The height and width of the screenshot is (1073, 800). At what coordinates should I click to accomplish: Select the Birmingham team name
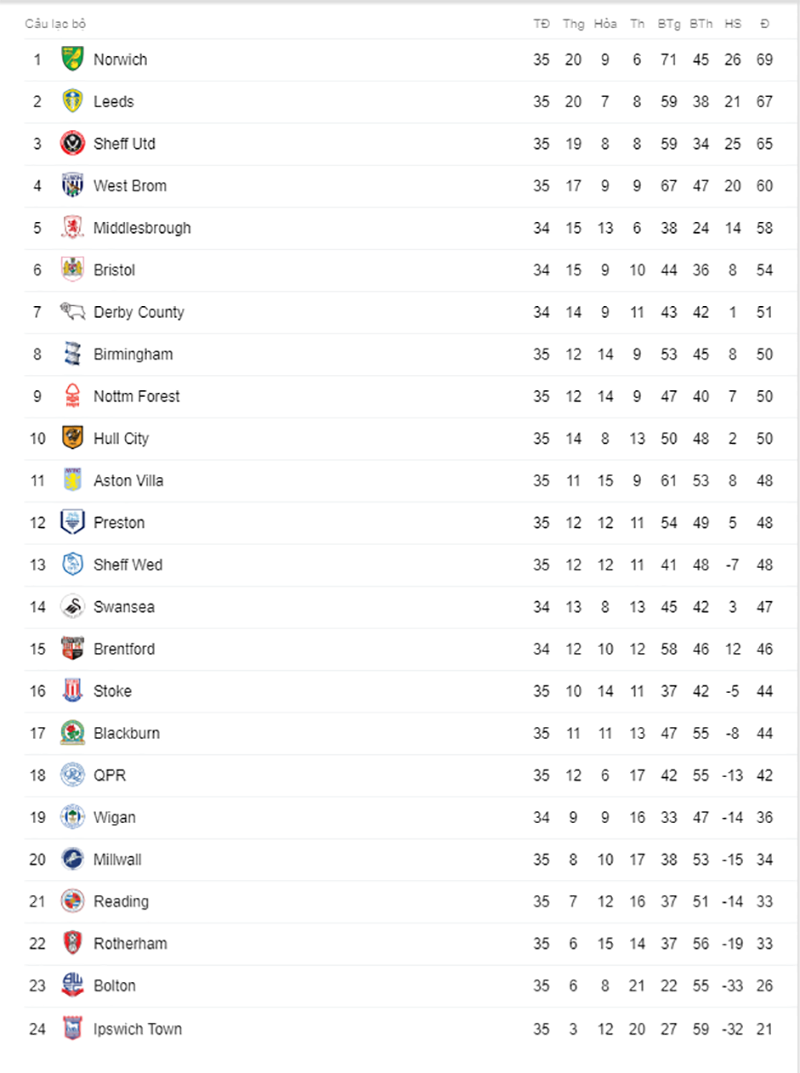coord(133,354)
